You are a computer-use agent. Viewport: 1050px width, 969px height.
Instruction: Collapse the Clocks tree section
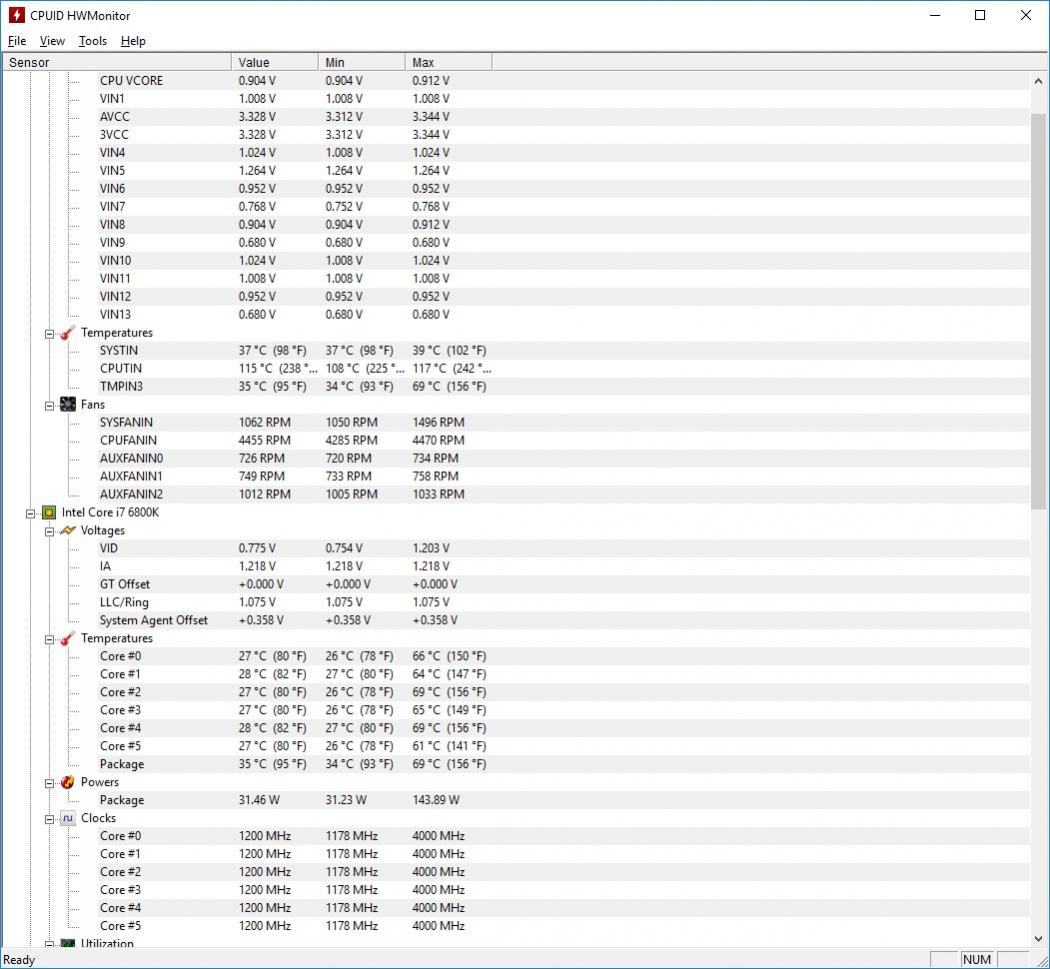(x=49, y=820)
